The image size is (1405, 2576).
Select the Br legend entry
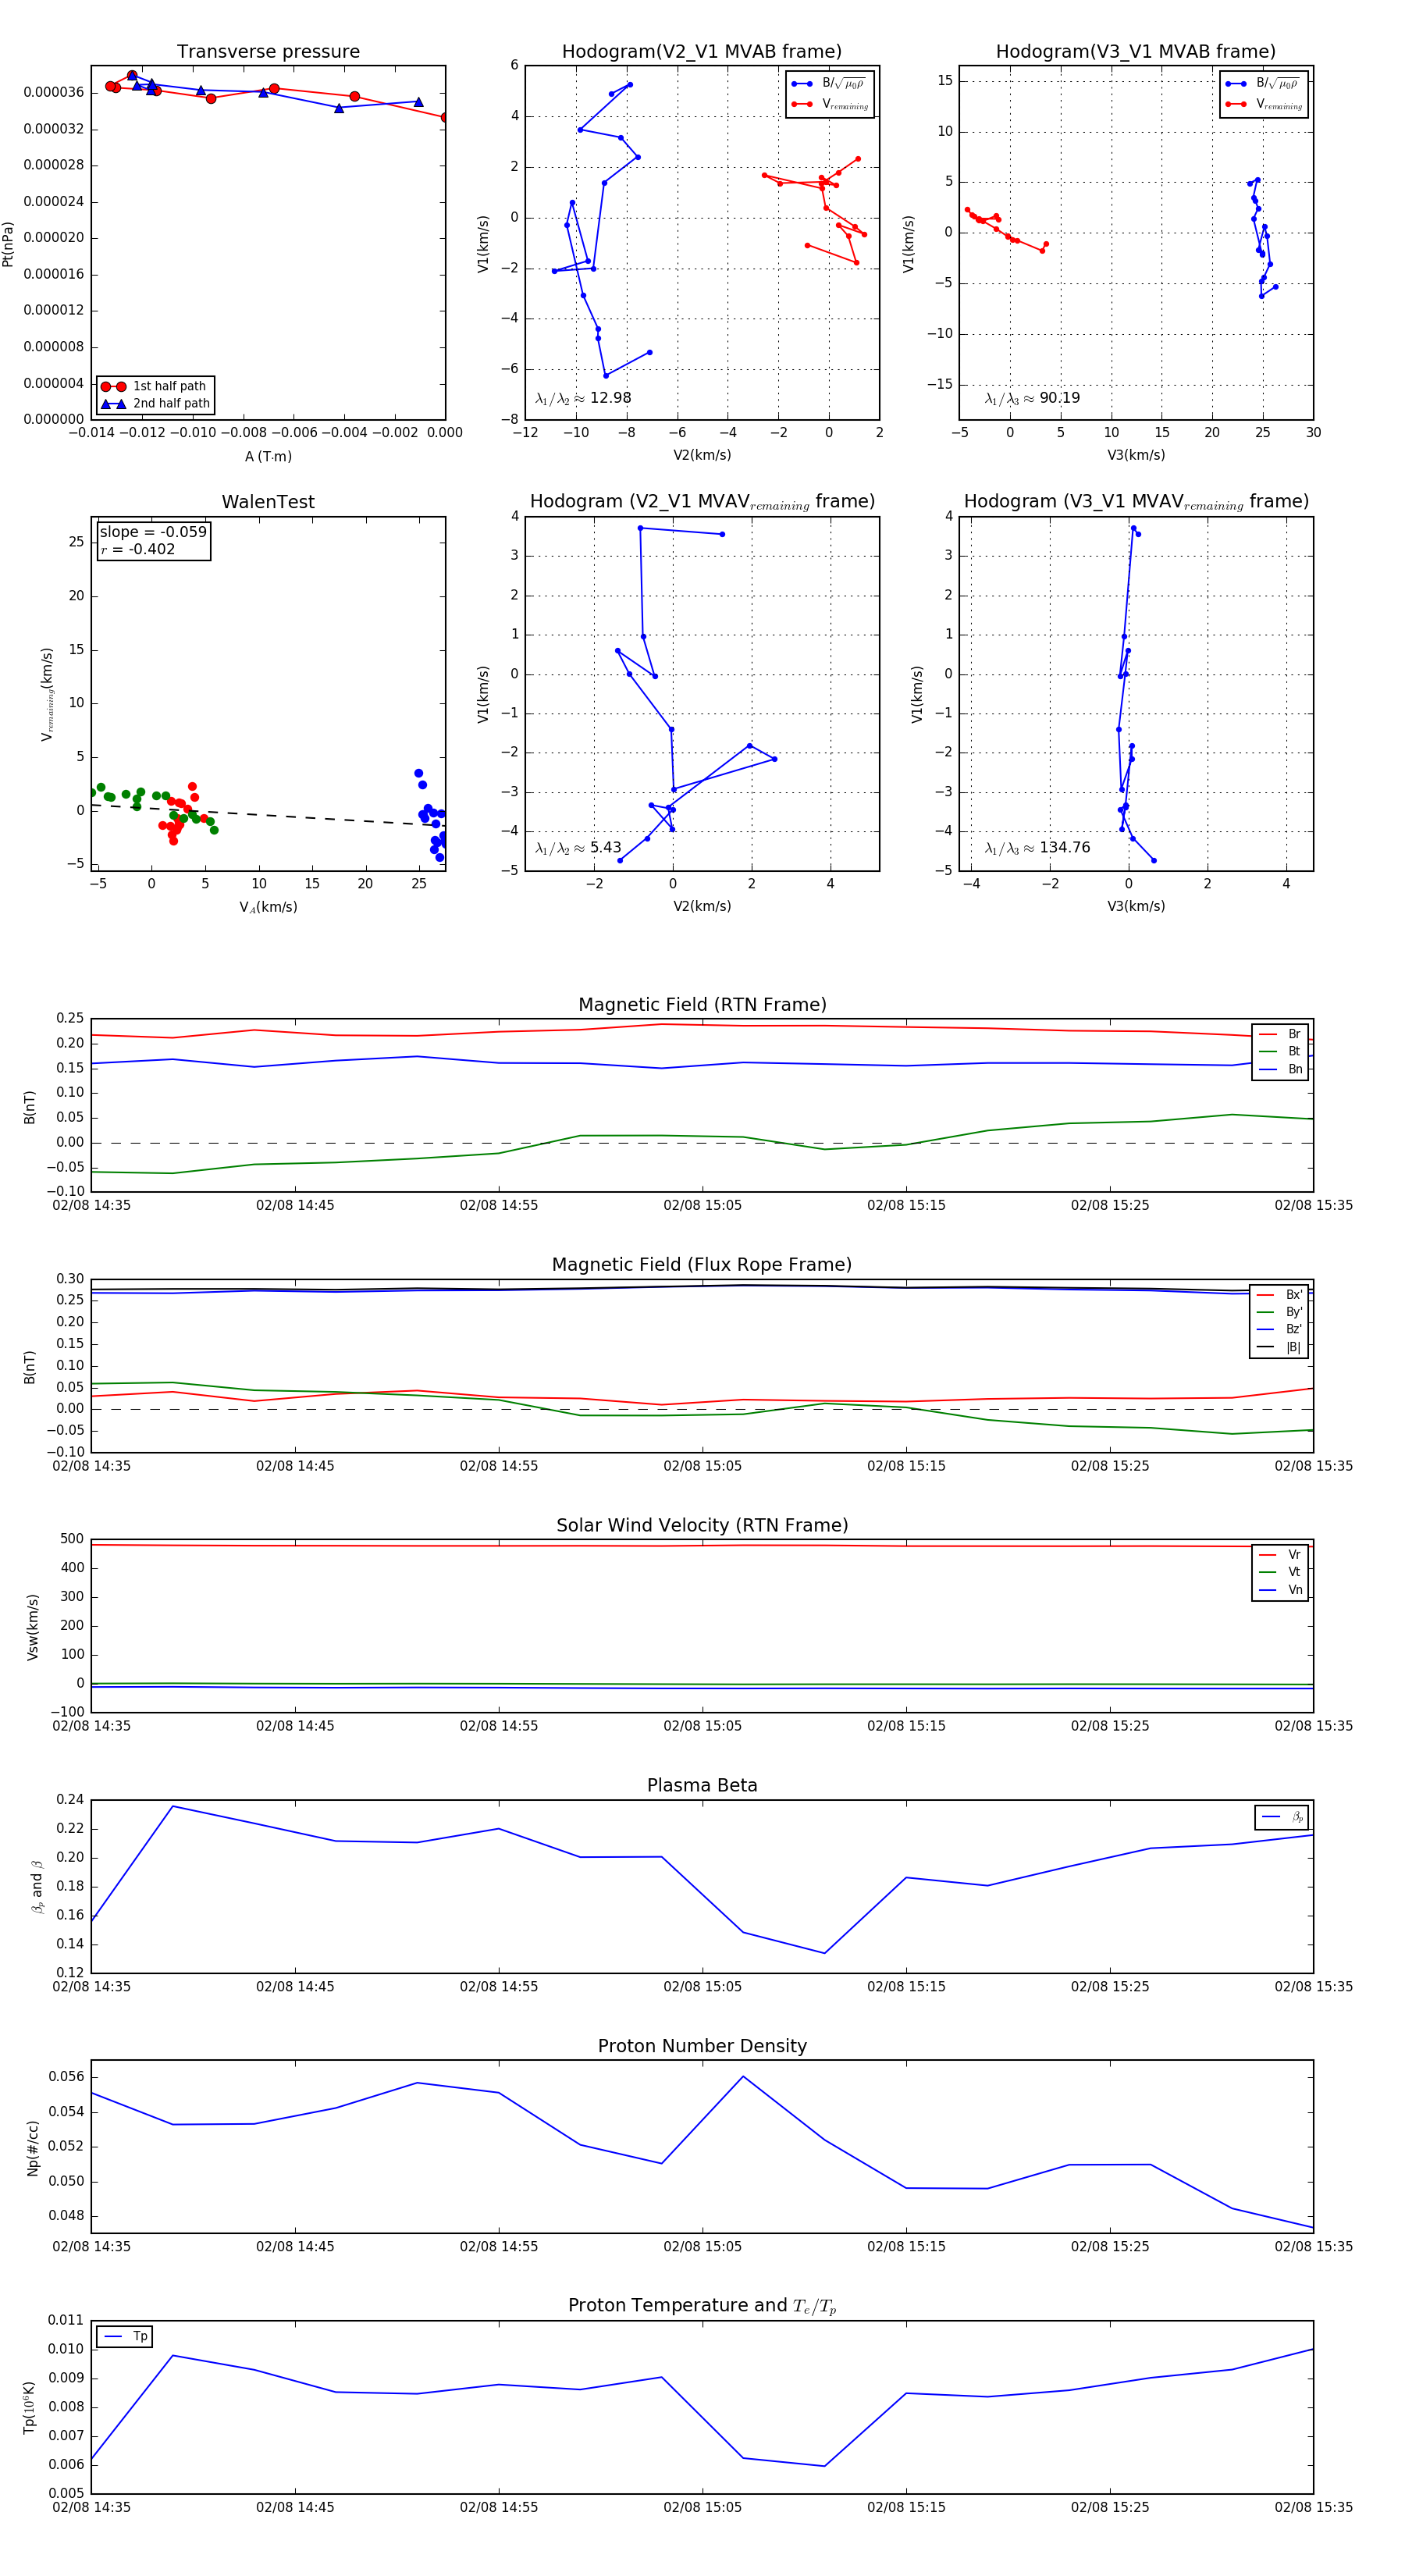[1280, 1034]
